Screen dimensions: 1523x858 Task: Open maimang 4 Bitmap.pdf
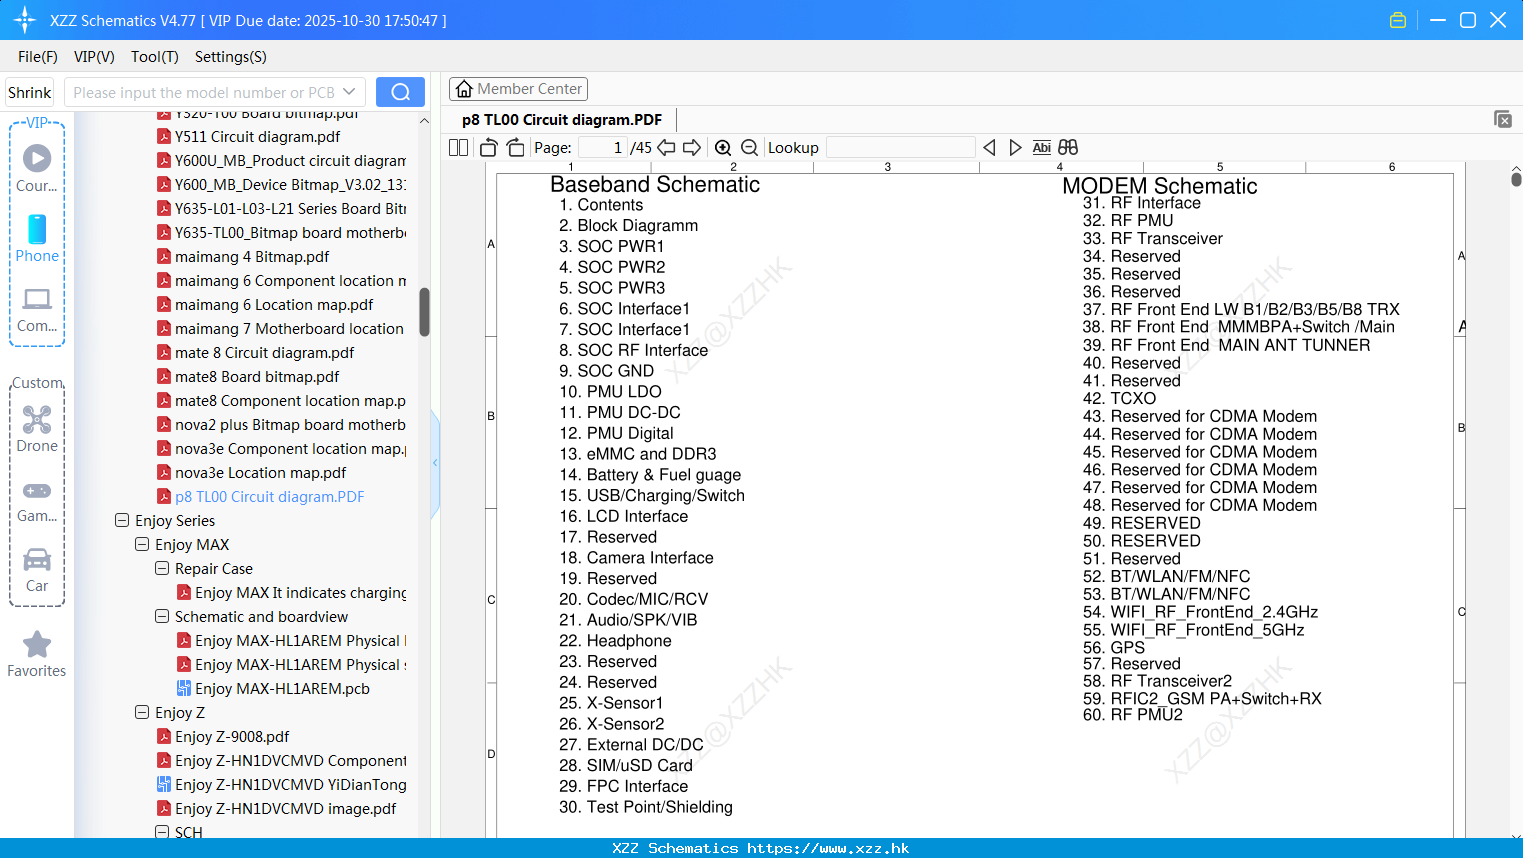[252, 256]
